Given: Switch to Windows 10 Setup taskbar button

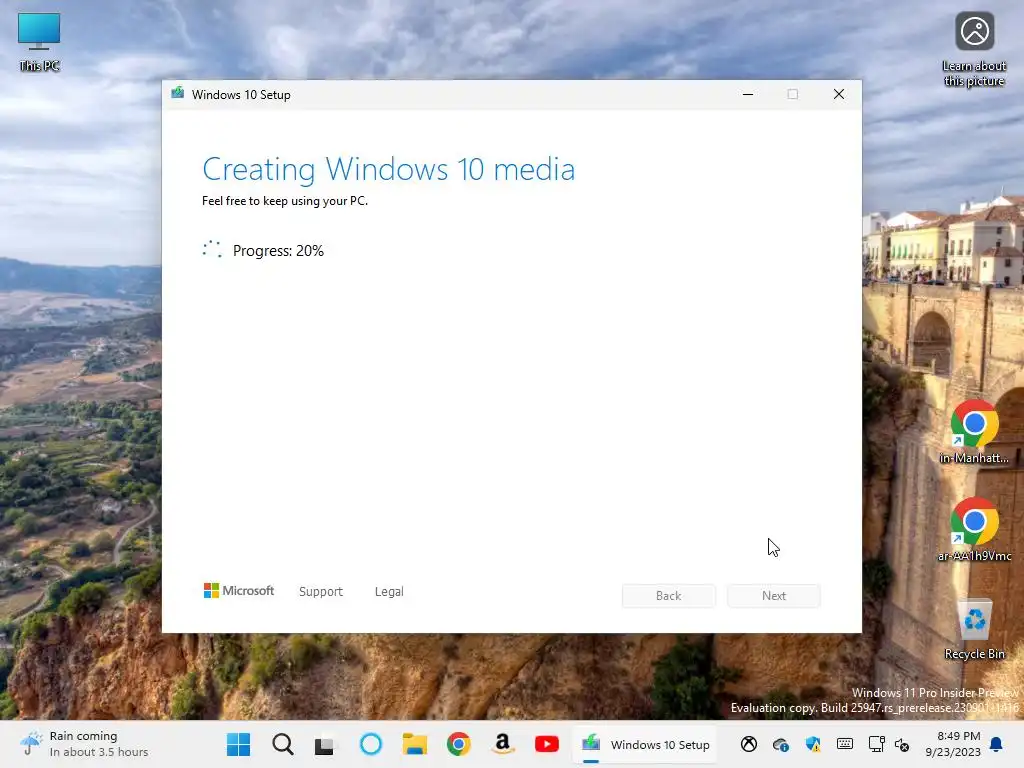Looking at the screenshot, I should [x=646, y=744].
